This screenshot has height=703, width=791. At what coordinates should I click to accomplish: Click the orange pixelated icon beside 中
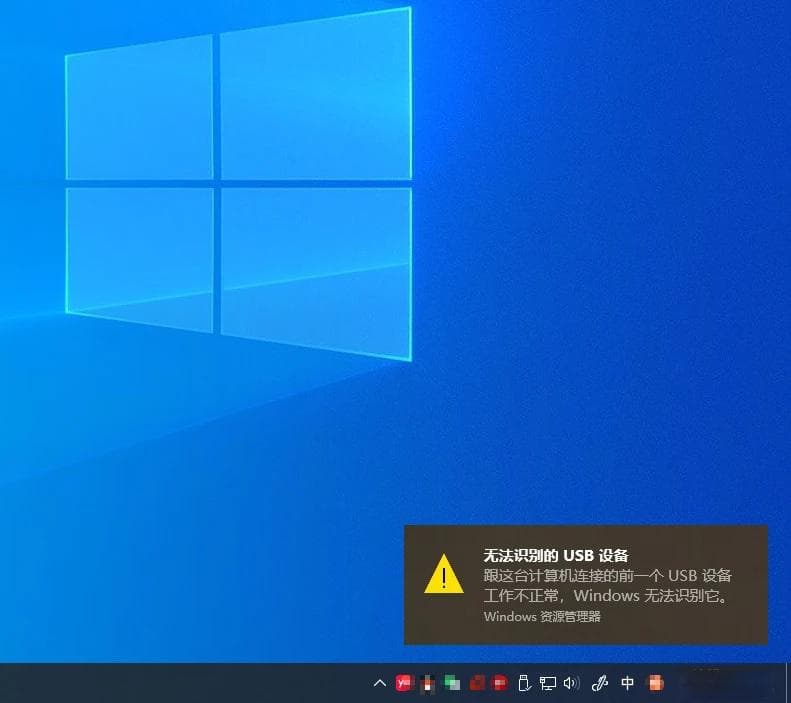[x=655, y=683]
